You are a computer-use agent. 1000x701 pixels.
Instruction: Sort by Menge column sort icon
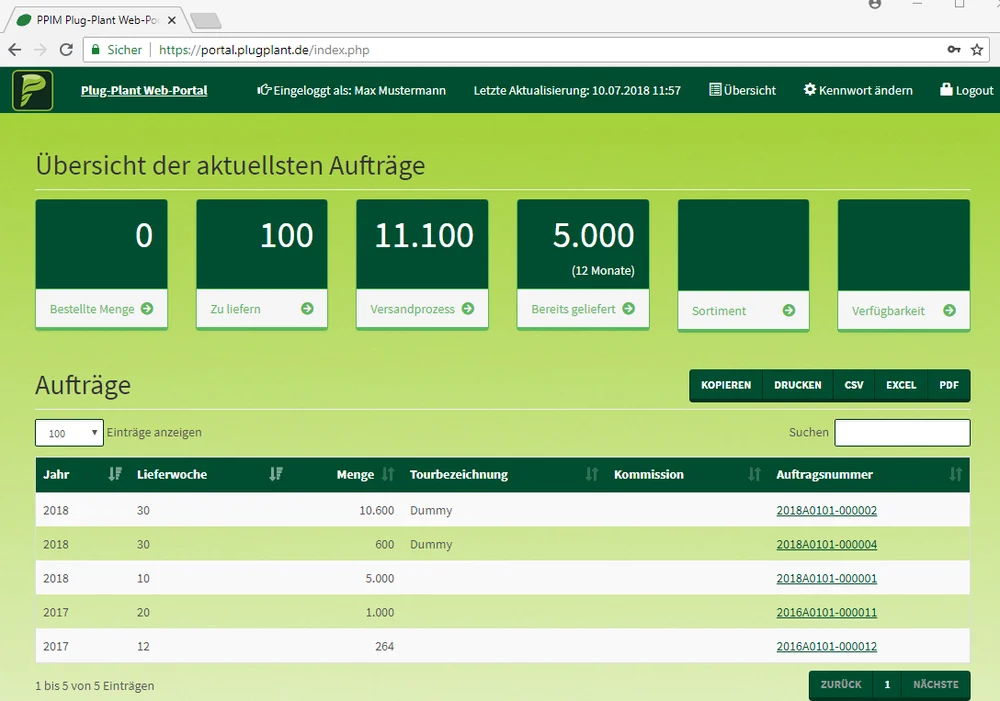[x=388, y=474]
